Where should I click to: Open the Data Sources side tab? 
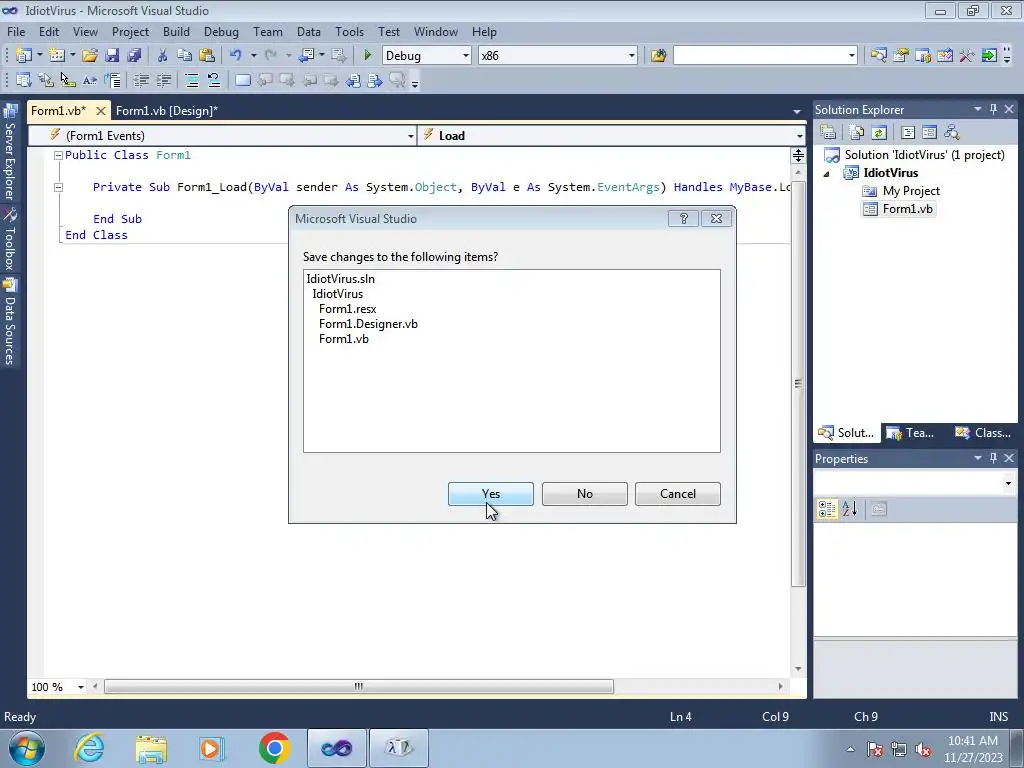pyautogui.click(x=10, y=322)
